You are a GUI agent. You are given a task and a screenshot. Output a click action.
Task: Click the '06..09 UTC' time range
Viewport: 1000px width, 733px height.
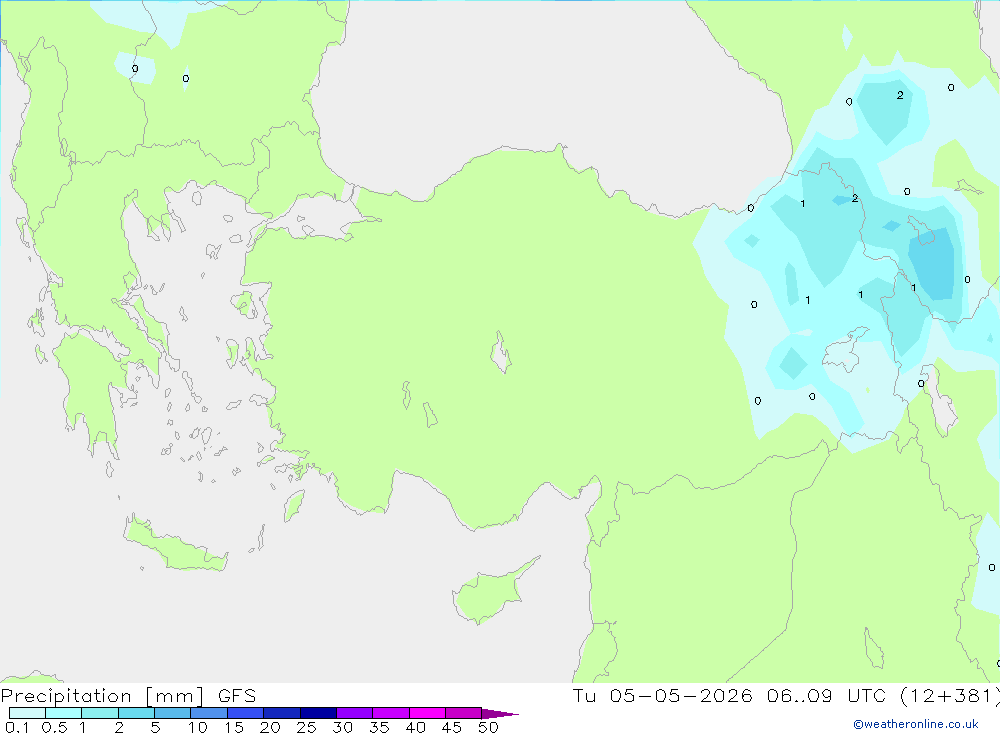point(826,695)
